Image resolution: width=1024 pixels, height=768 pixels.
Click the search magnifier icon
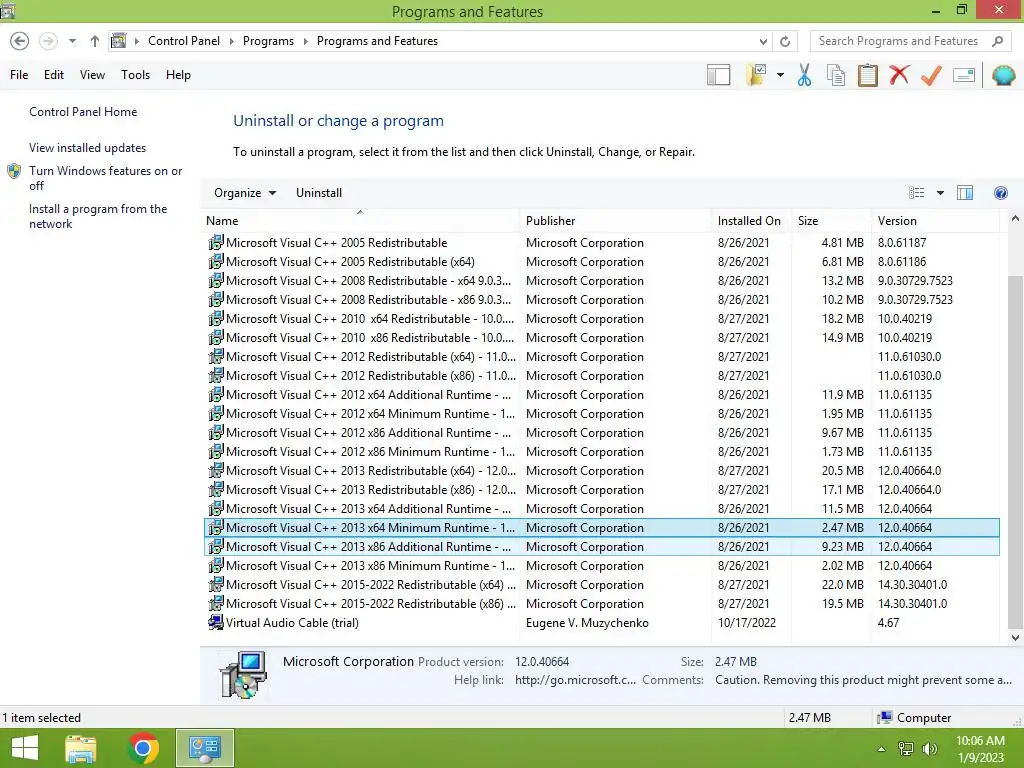(997, 41)
